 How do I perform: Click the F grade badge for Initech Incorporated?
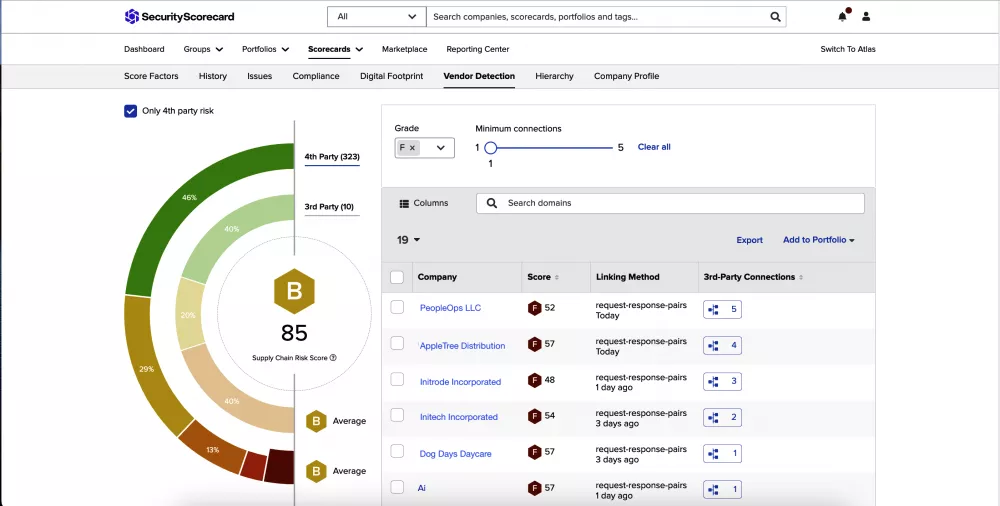click(x=534, y=416)
